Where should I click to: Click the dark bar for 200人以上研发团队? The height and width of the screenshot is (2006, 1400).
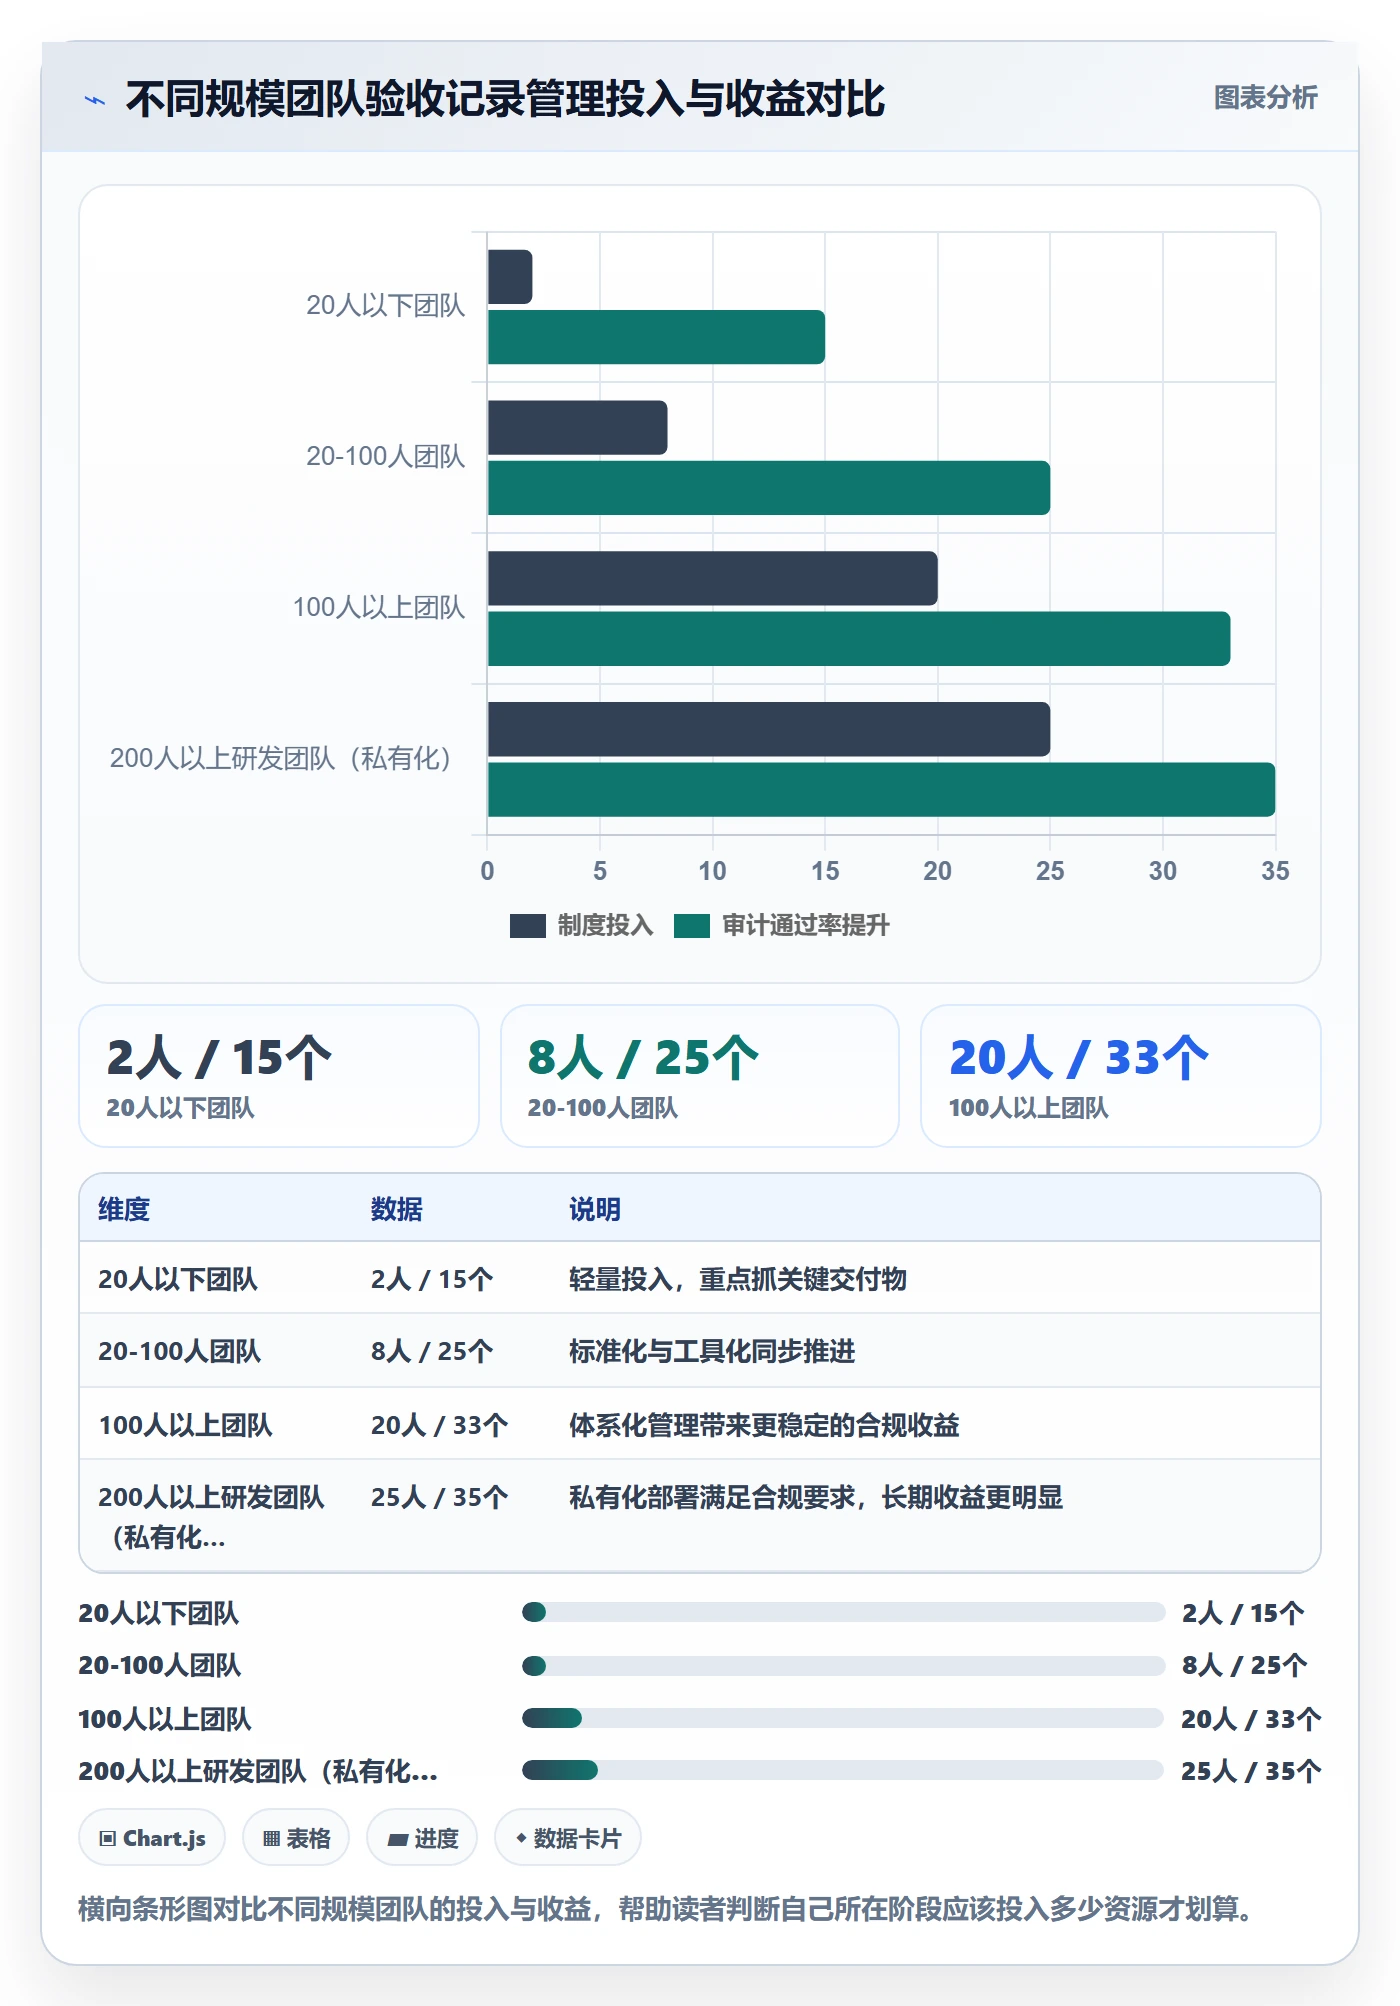769,729
